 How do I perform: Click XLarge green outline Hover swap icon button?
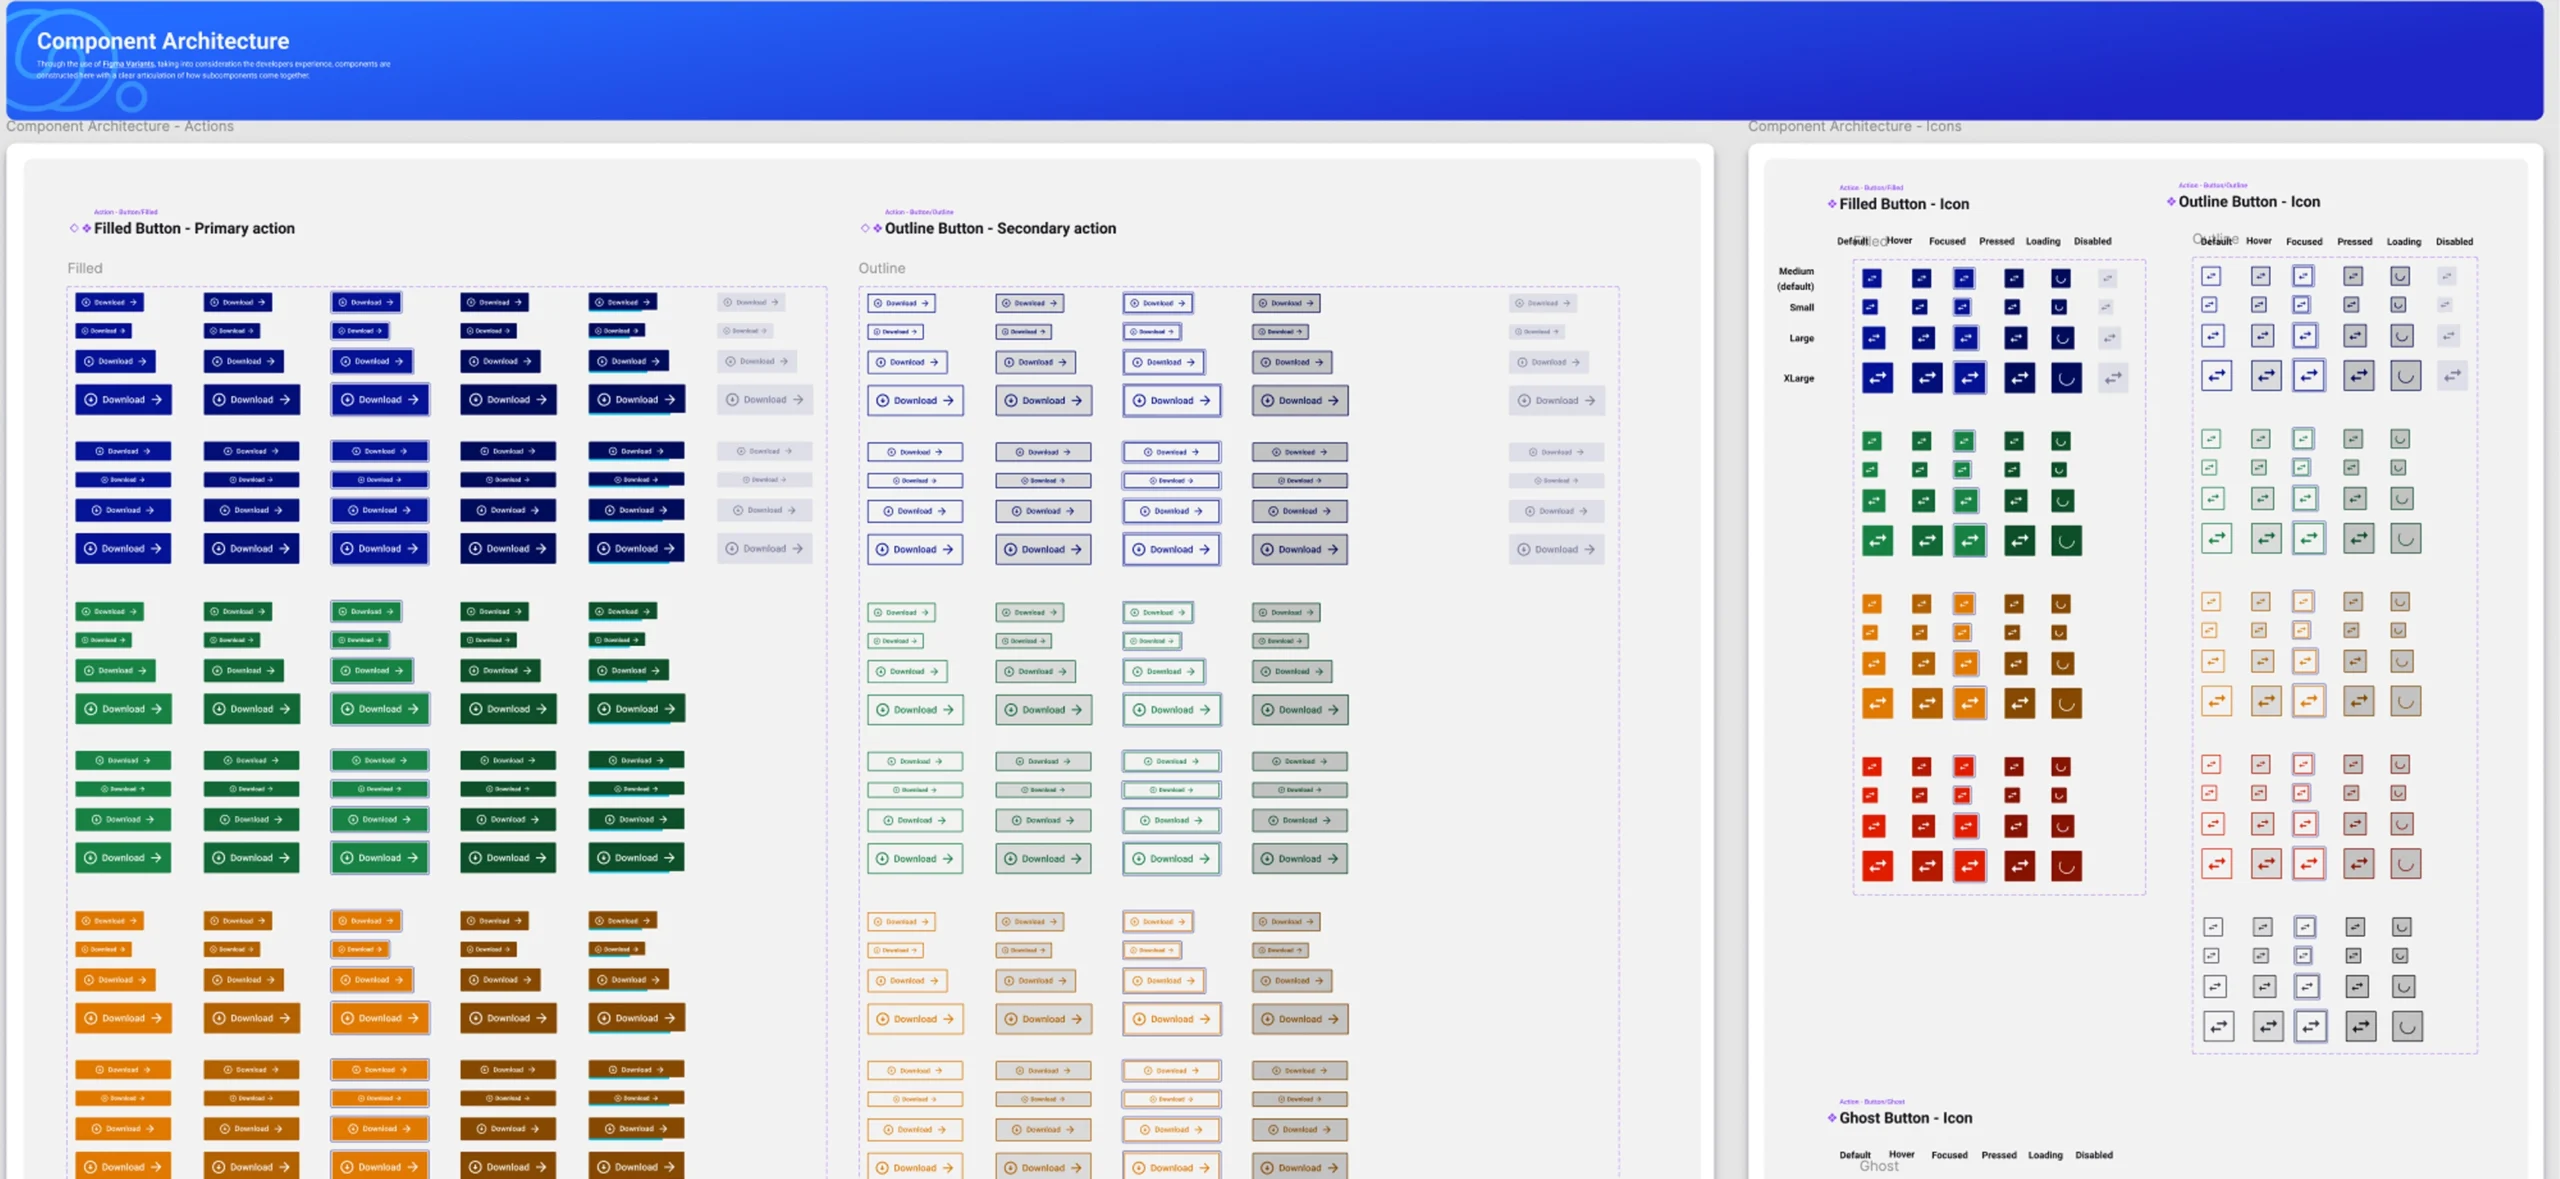pyautogui.click(x=2266, y=539)
